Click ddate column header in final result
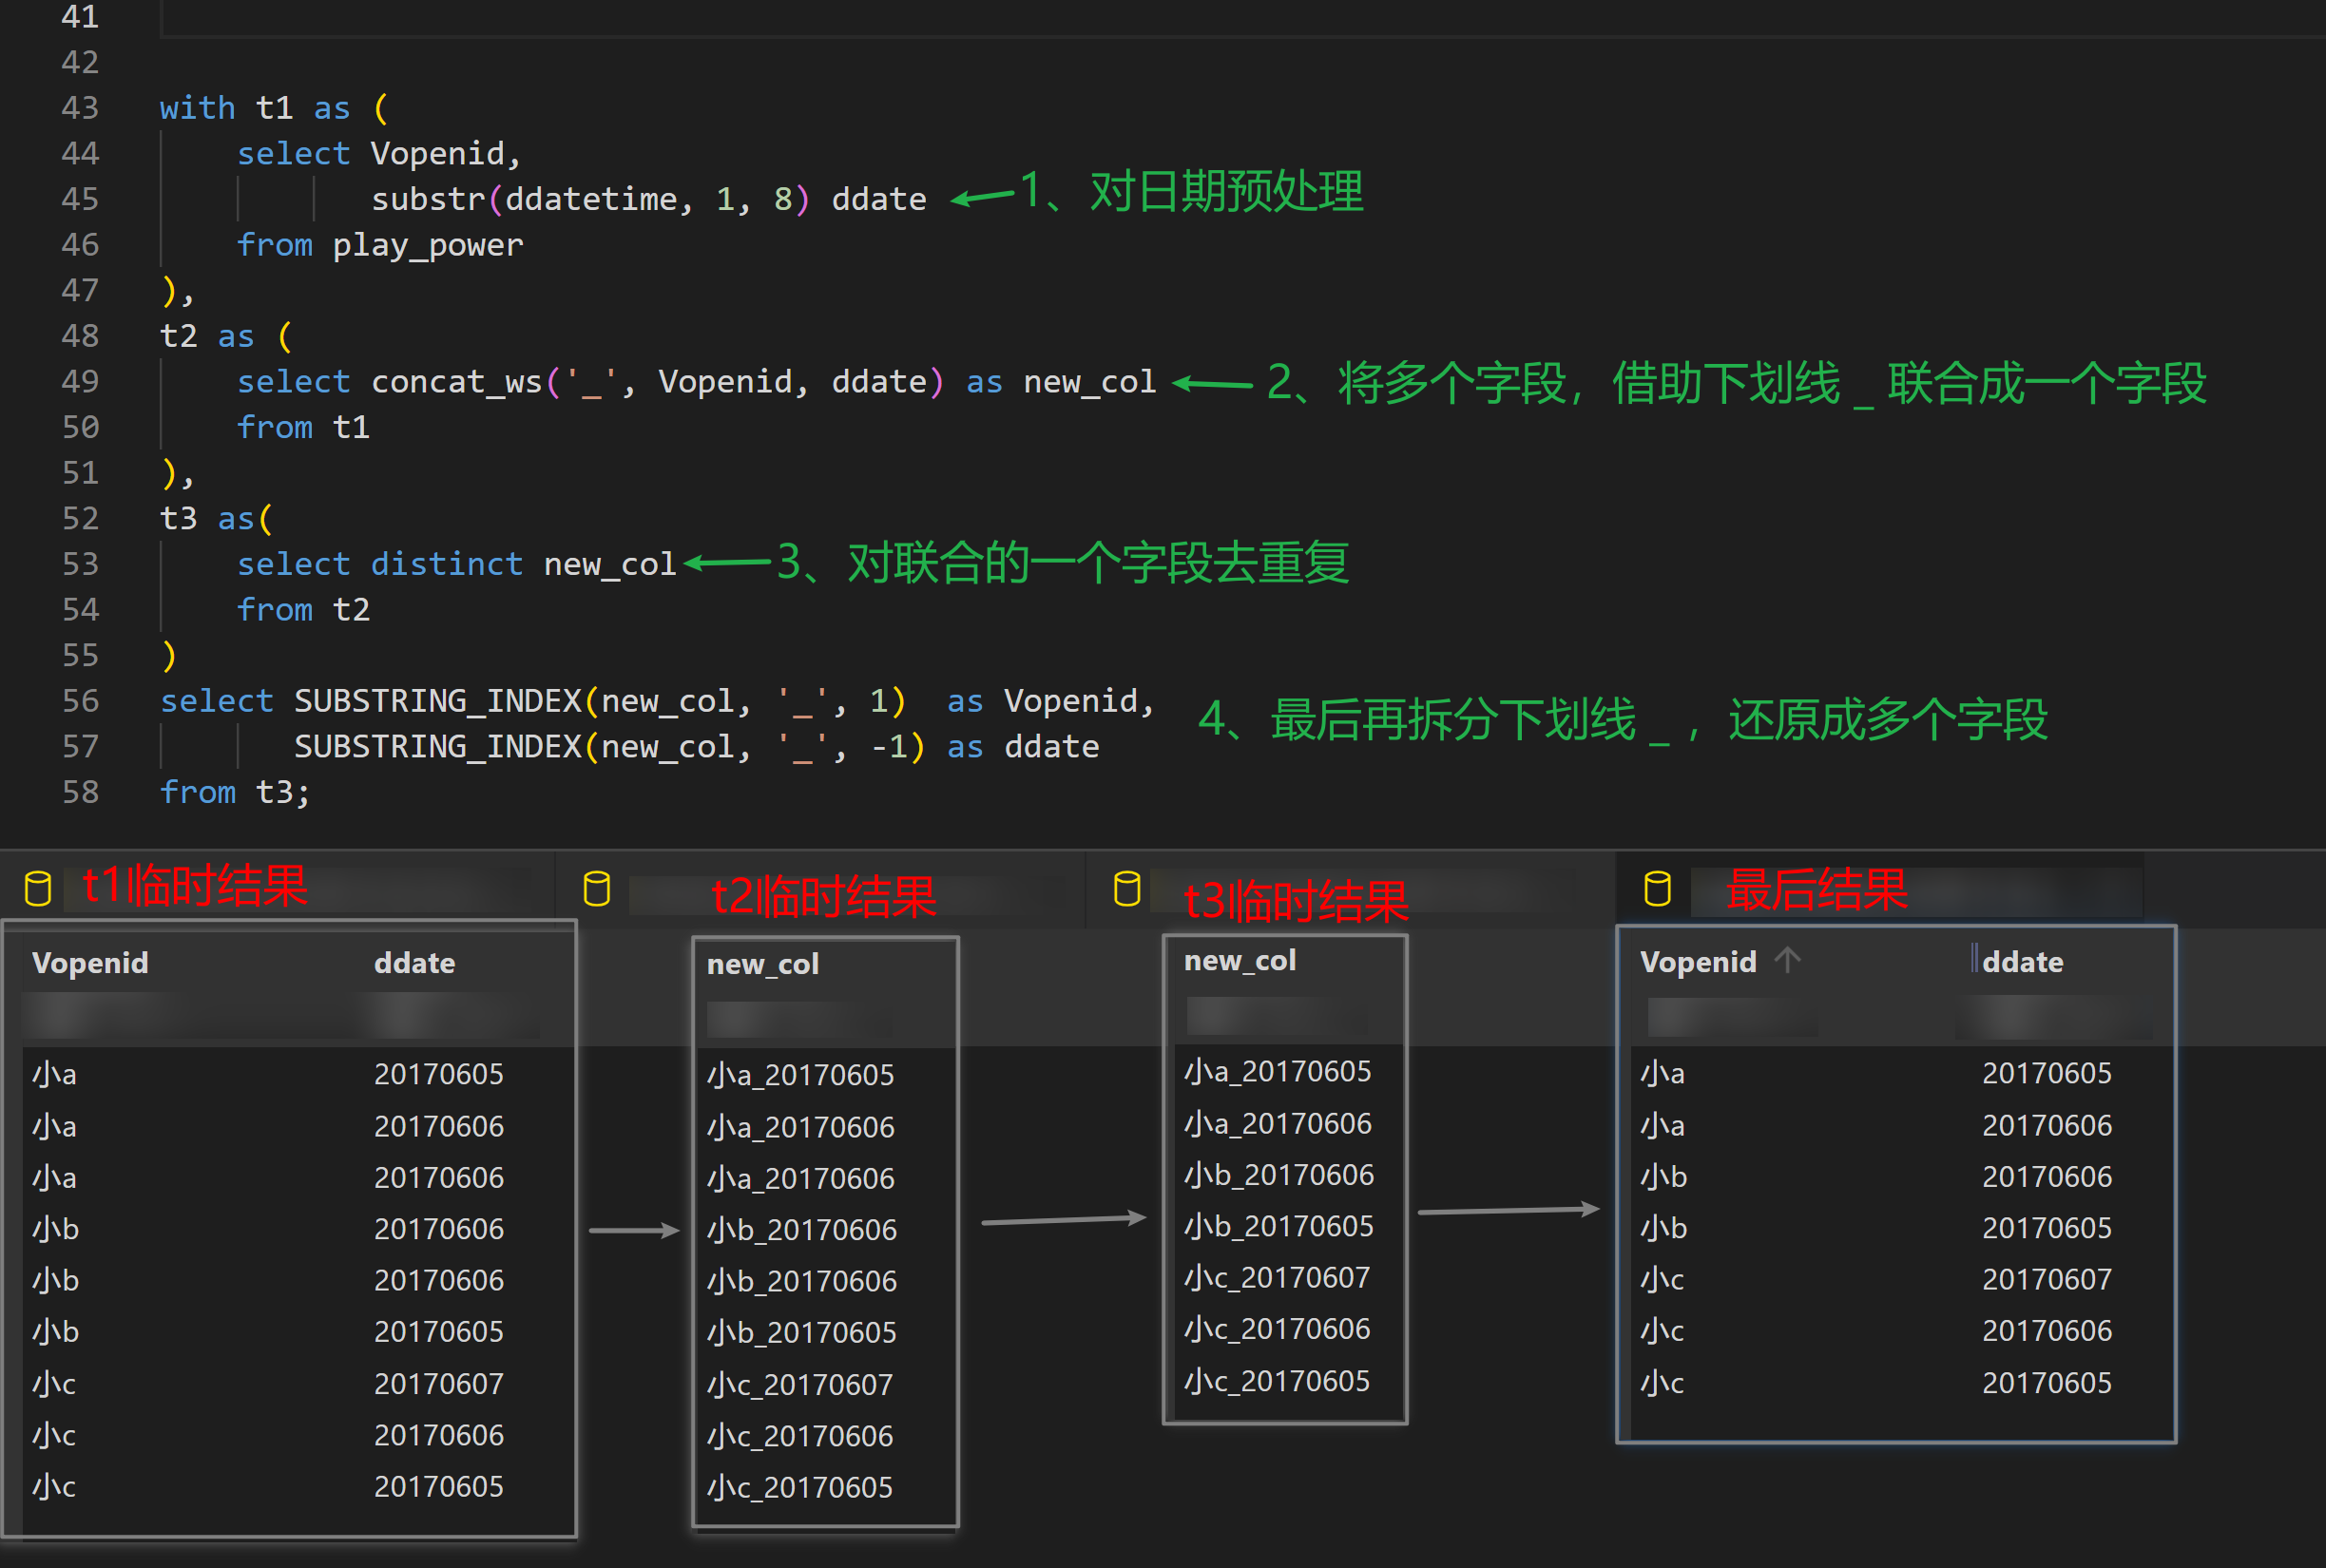 (2023, 962)
